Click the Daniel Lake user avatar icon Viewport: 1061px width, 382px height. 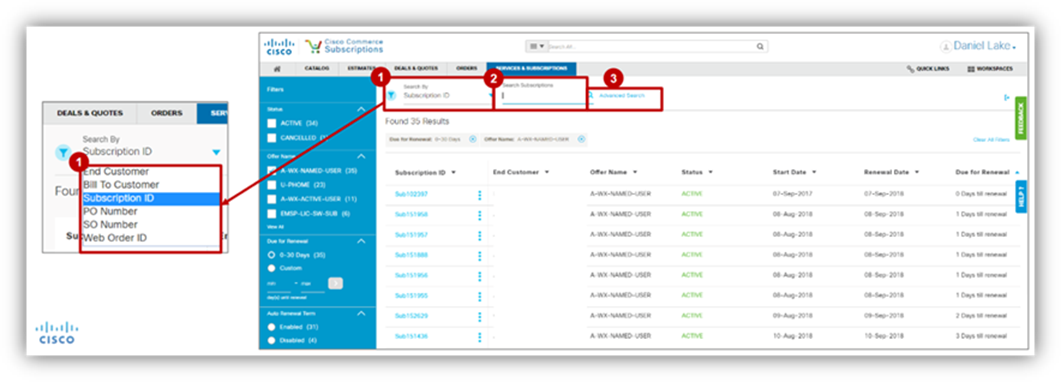(x=945, y=46)
